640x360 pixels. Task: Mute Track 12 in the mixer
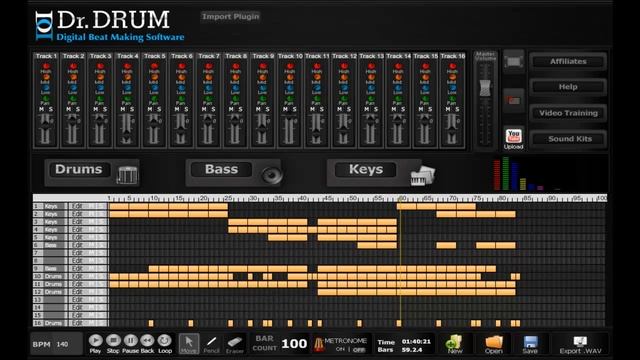tap(340, 109)
